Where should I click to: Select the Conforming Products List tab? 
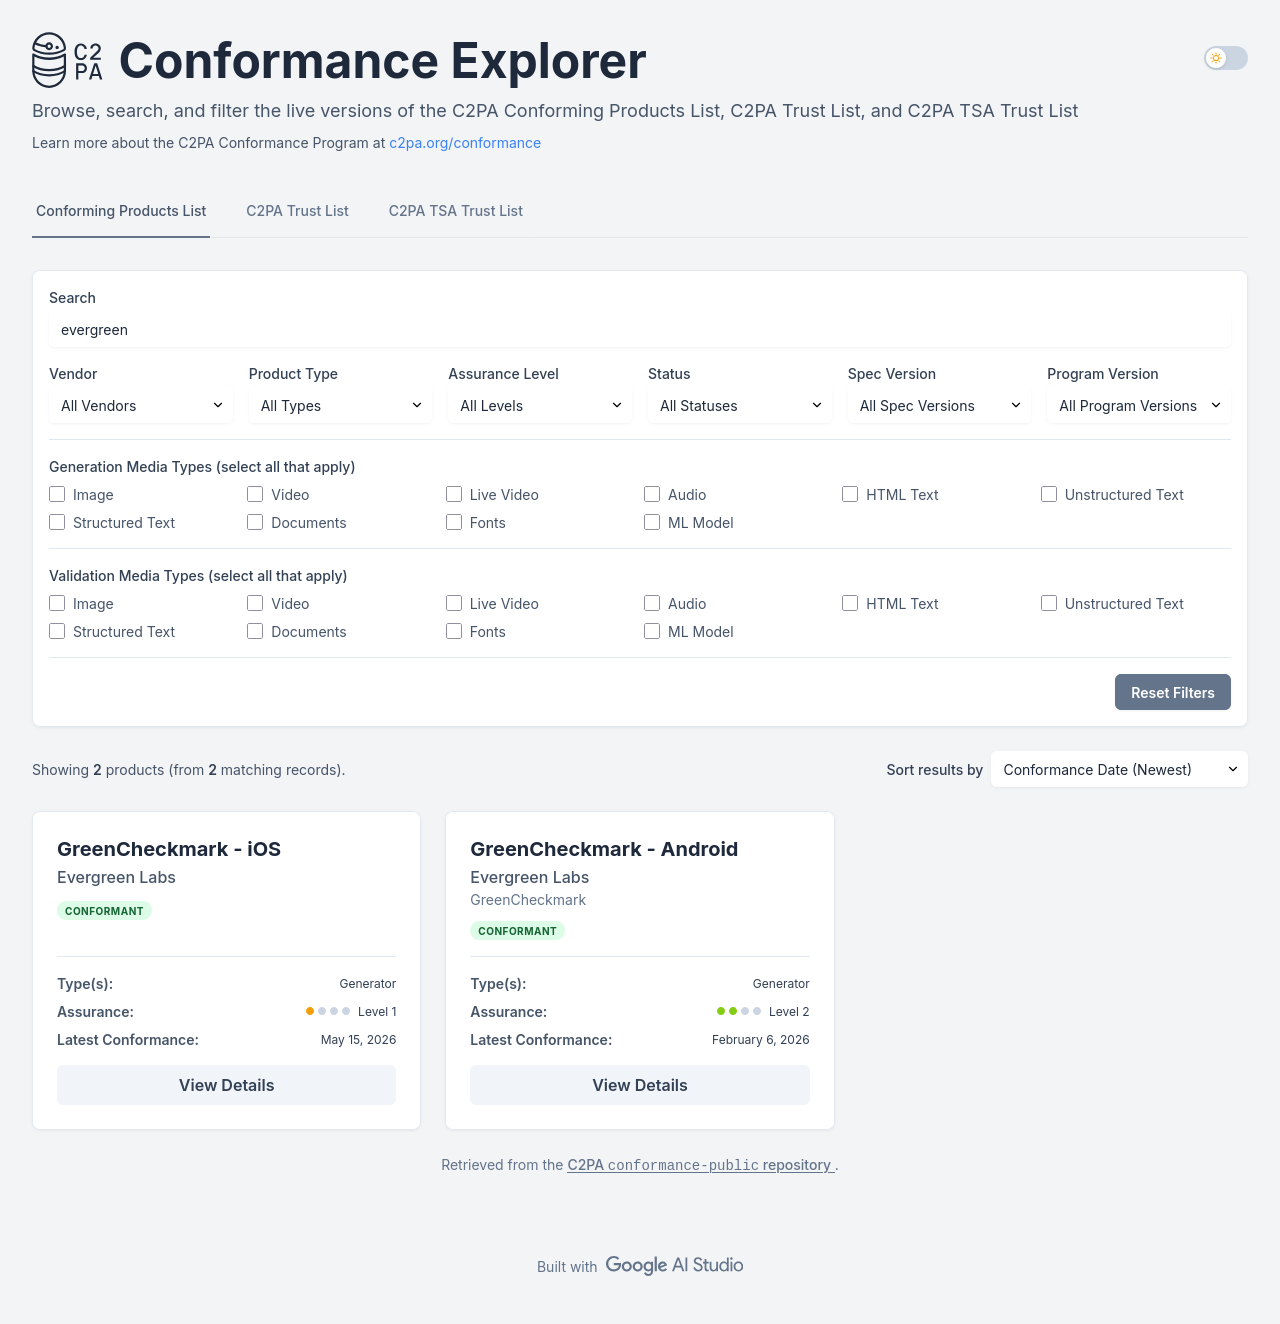[x=121, y=211]
